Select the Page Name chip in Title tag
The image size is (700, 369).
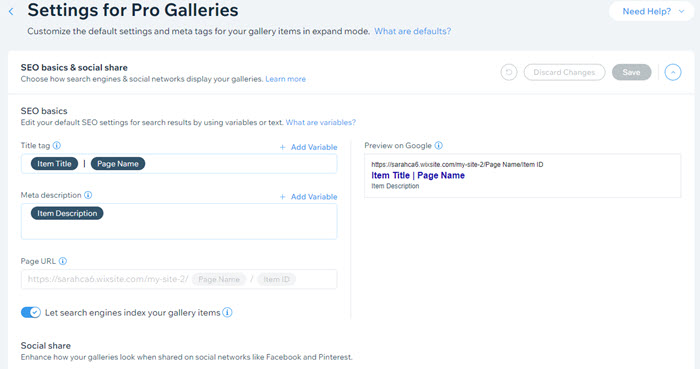tap(118, 164)
